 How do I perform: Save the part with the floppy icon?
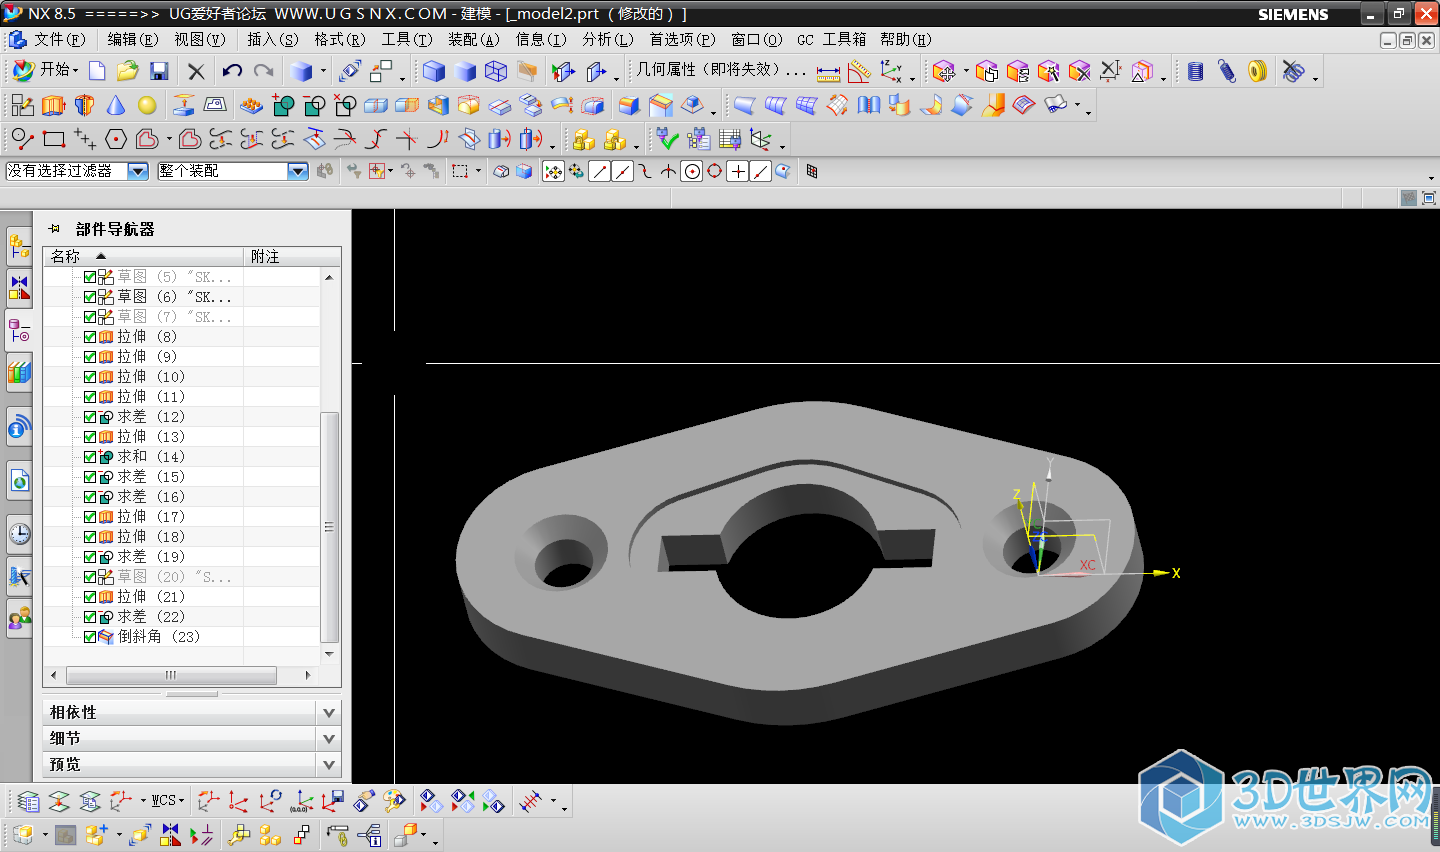click(x=158, y=71)
